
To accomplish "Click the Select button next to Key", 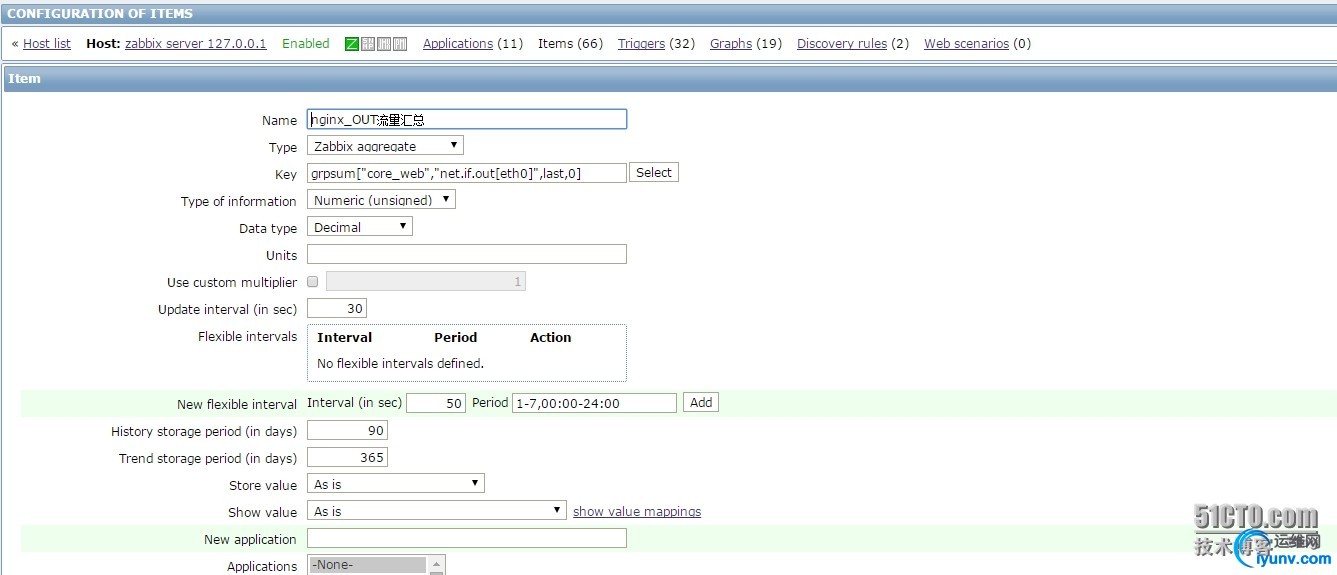I will point(654,173).
